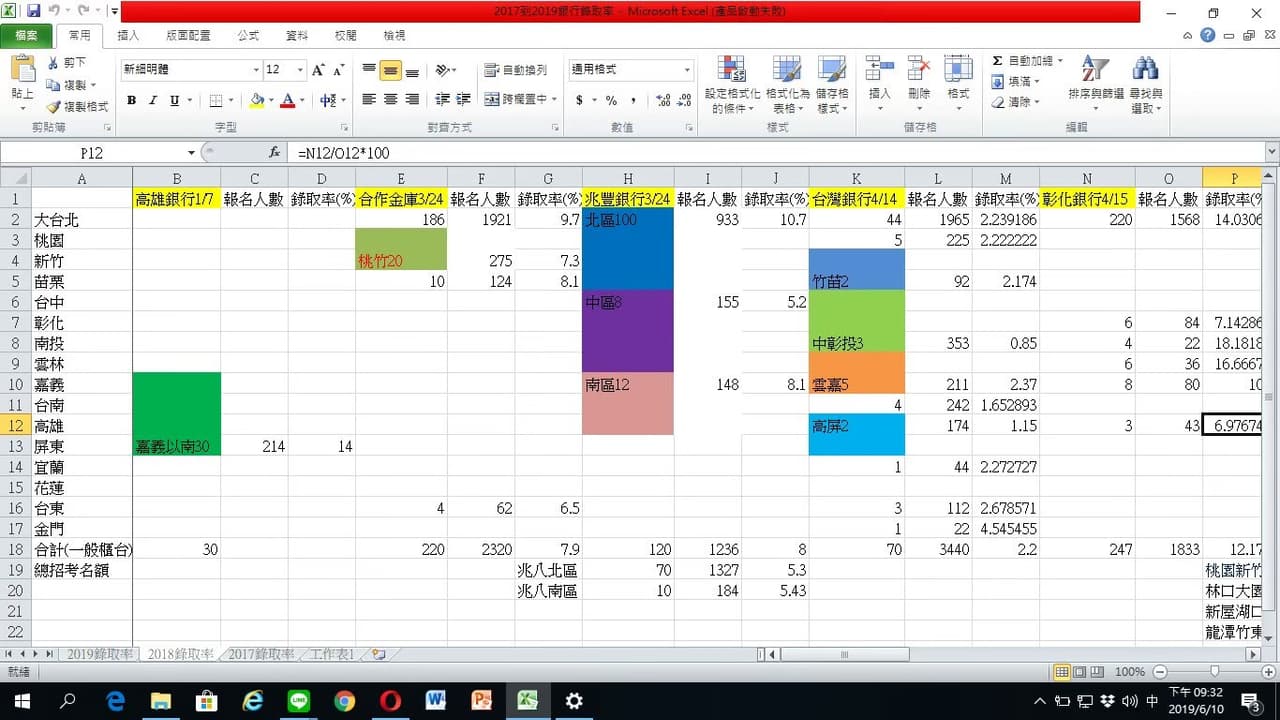
Task: Open the 檔案 (File) tab
Action: point(27,36)
